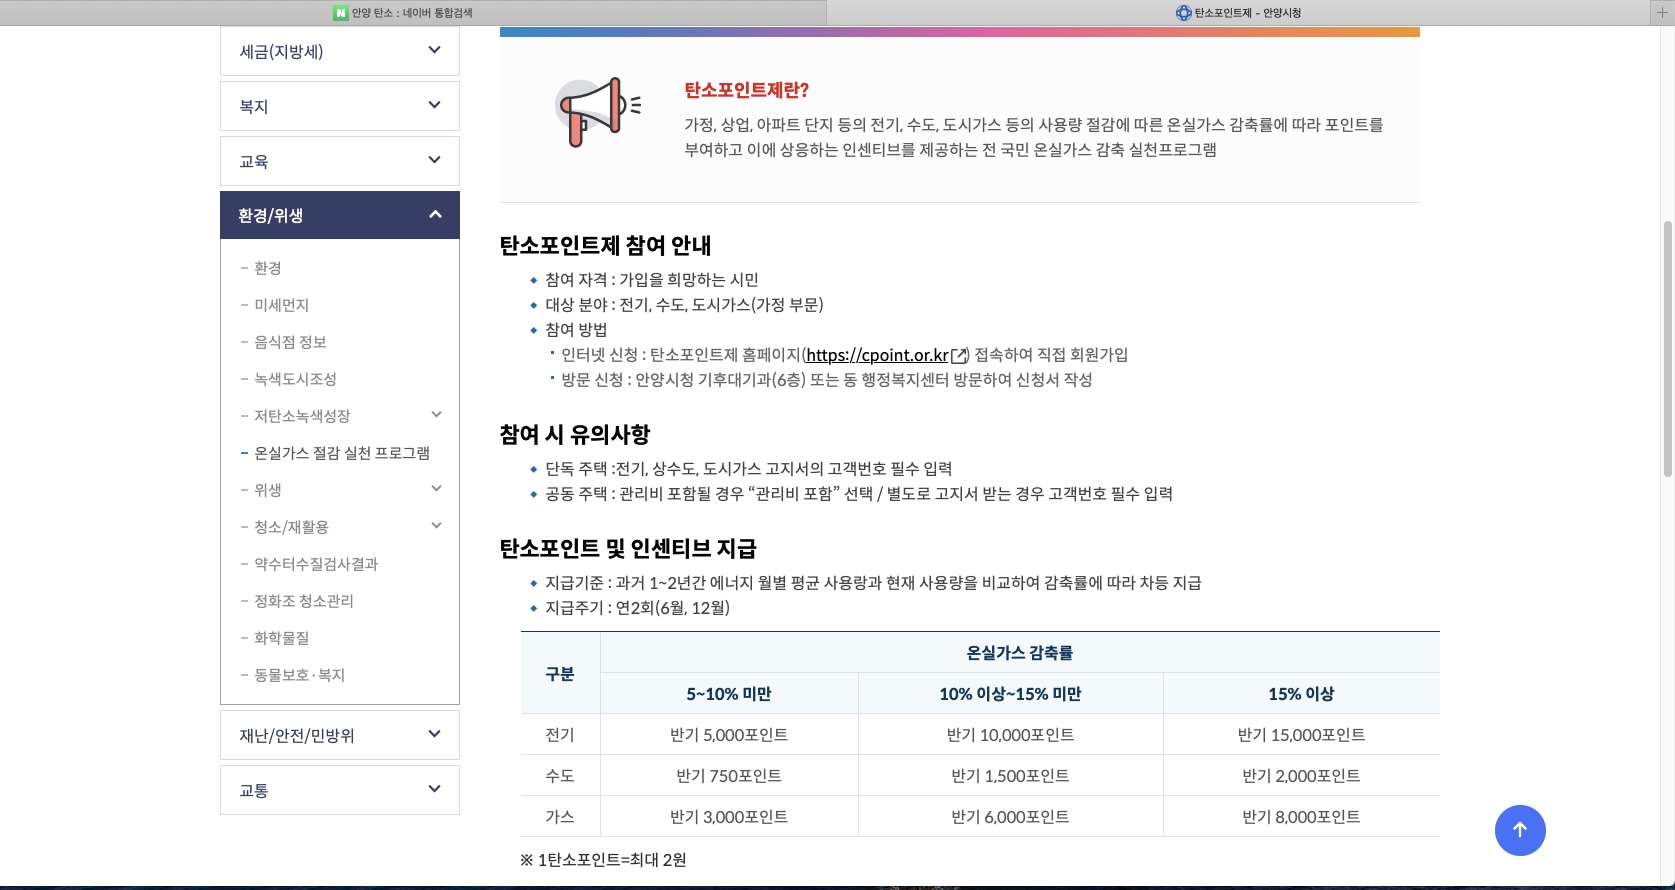Click the 온실가스 감축률 table header
Image resolution: width=1675 pixels, height=890 pixels.
click(x=1020, y=652)
